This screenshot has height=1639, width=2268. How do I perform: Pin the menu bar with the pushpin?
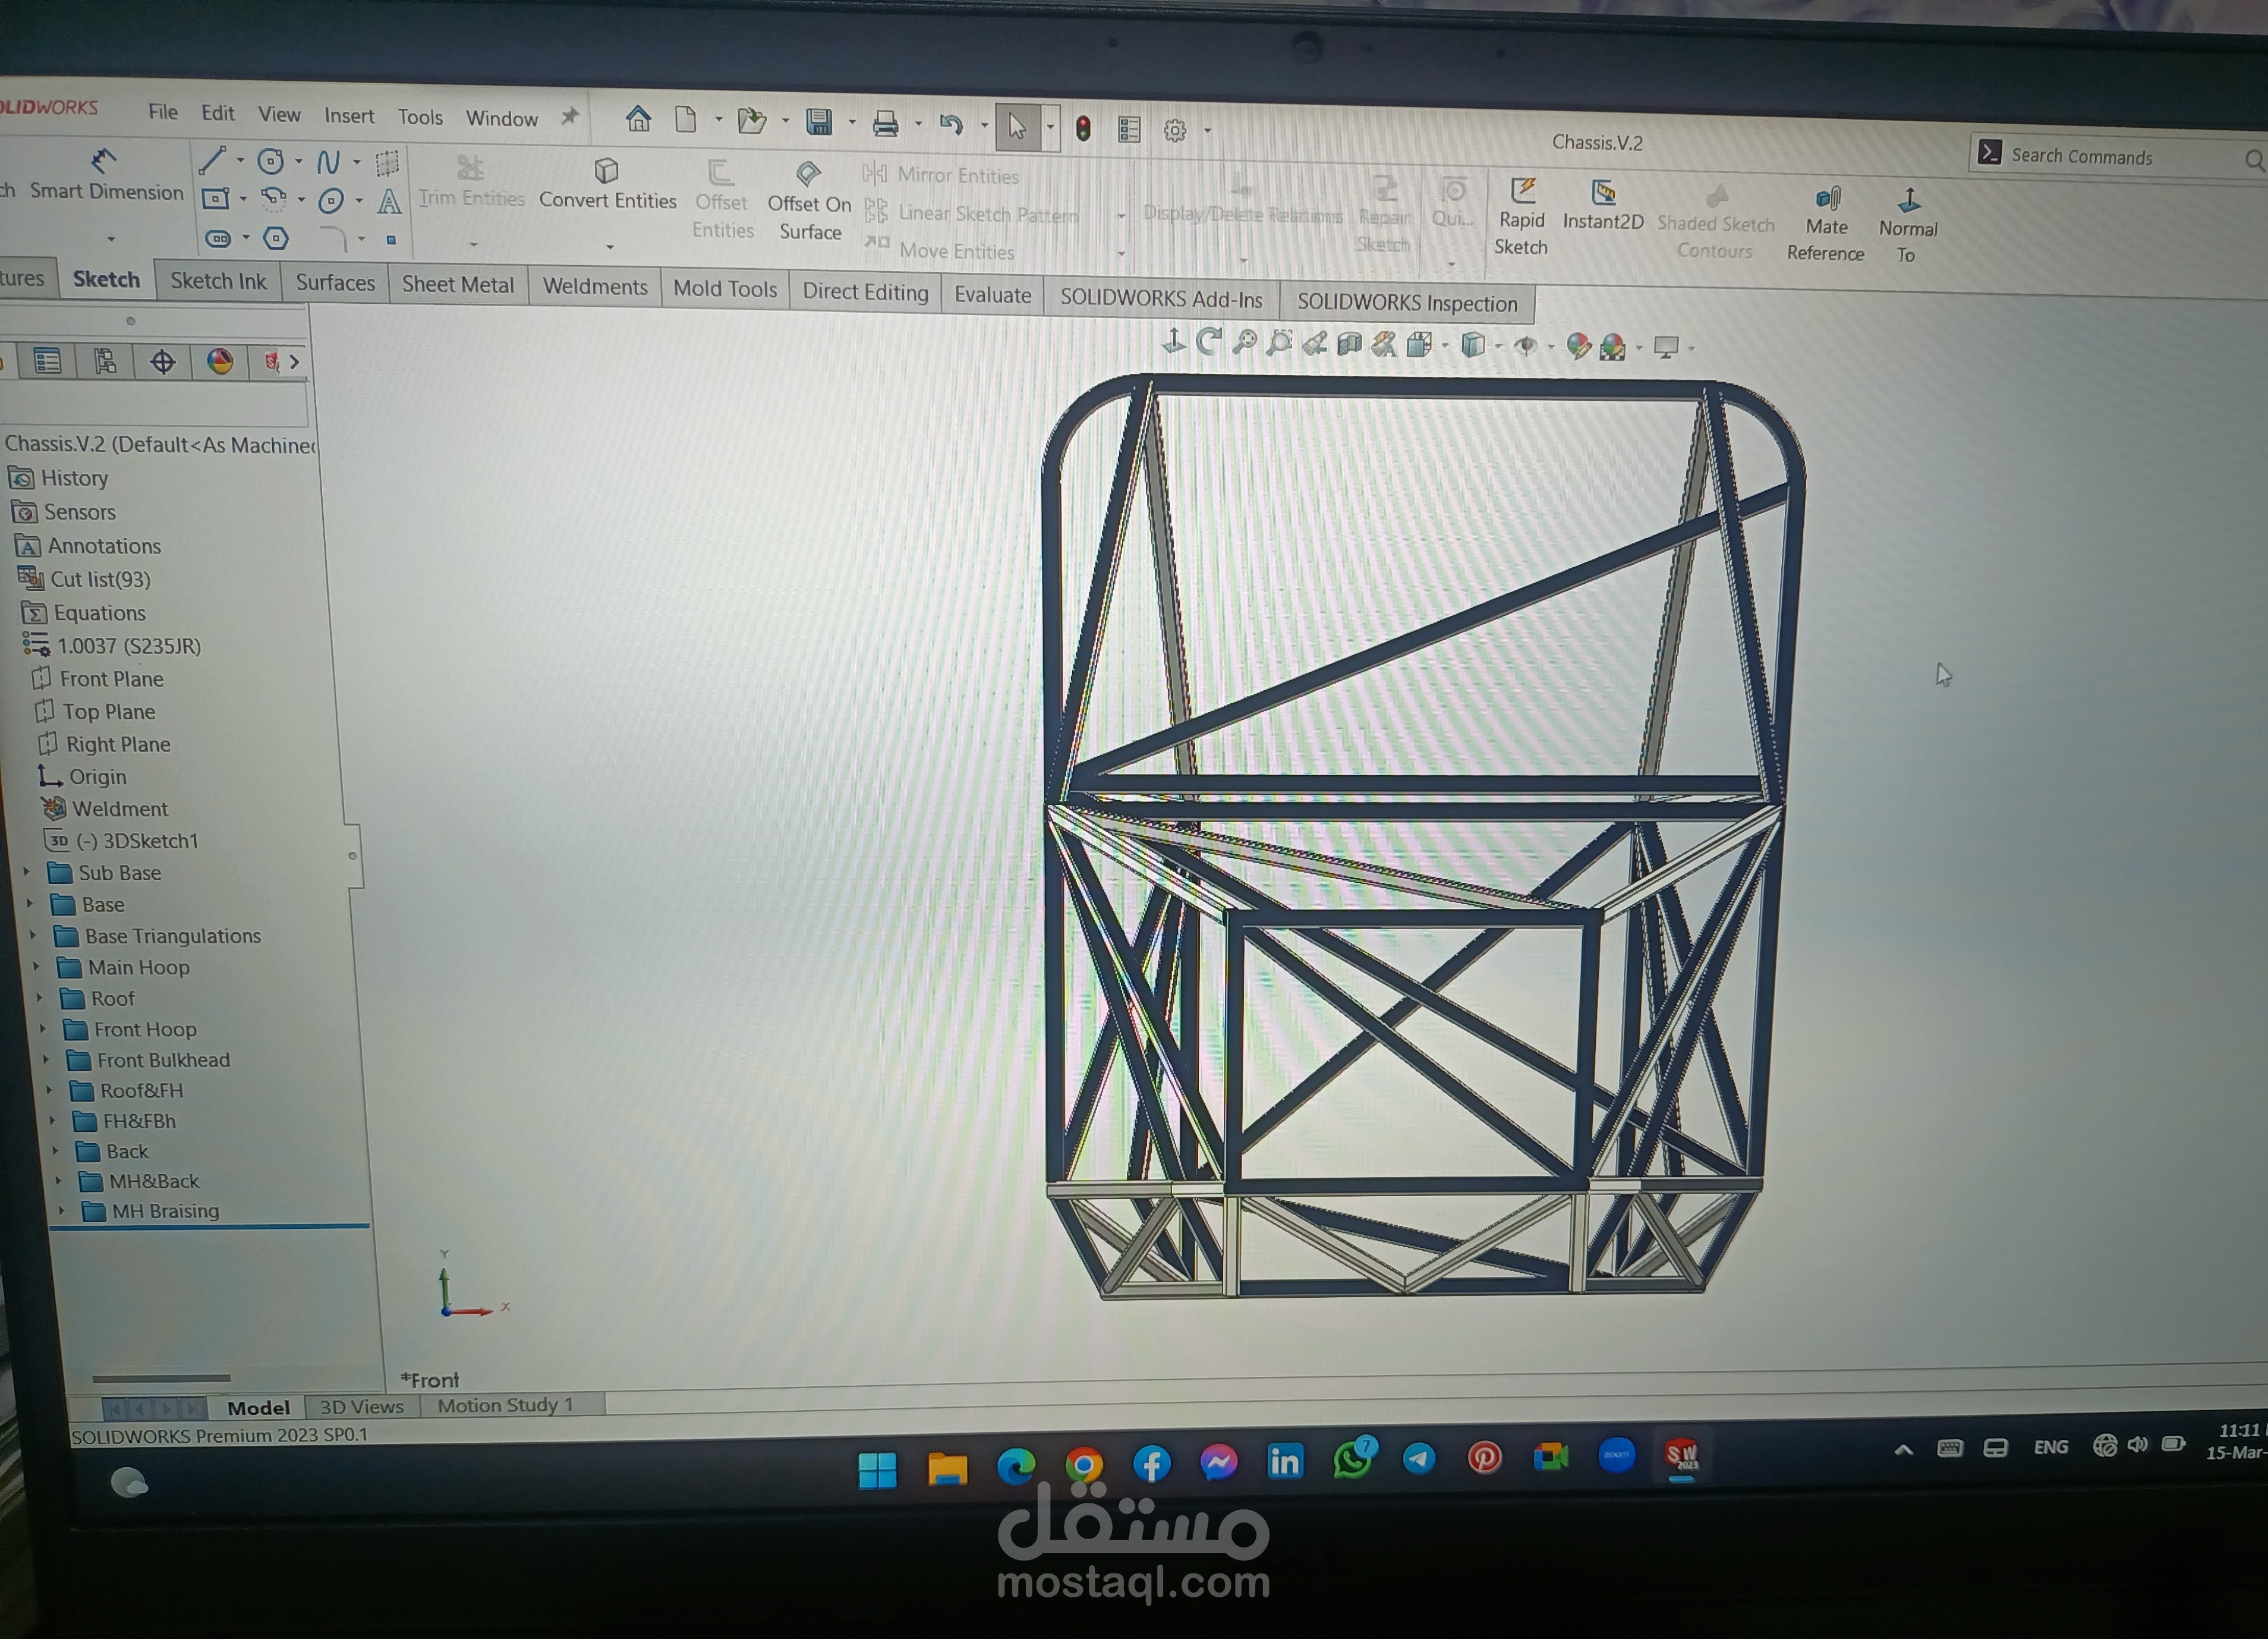pos(569,117)
